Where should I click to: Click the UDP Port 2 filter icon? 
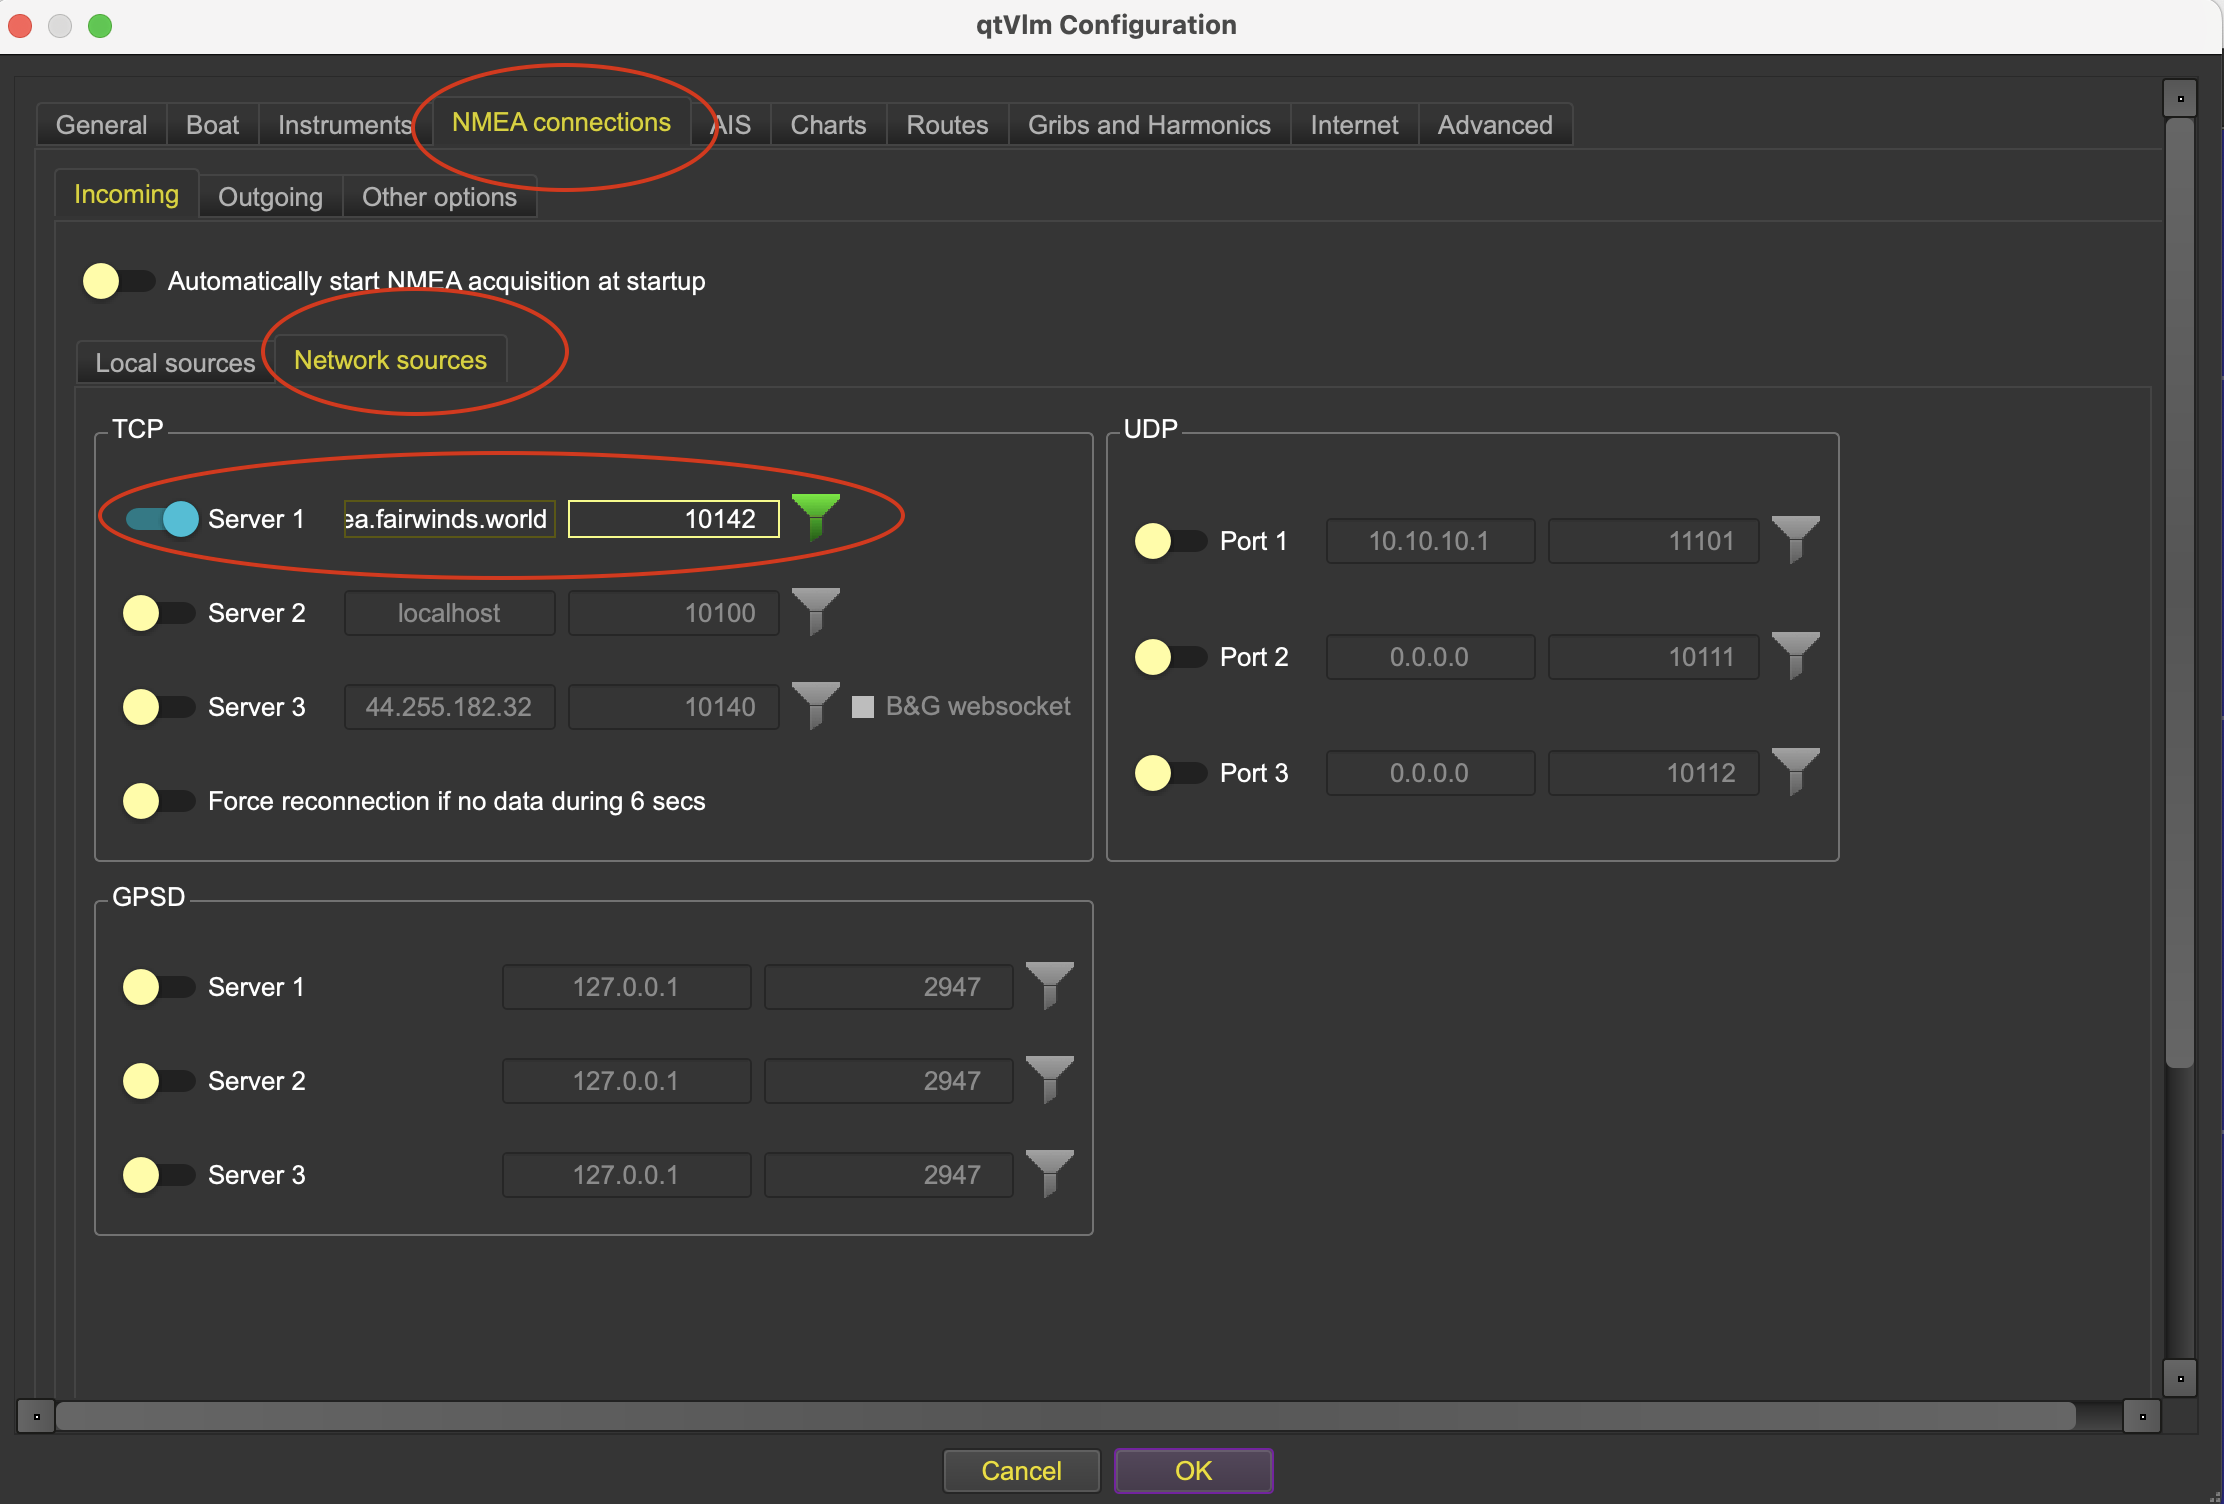tap(1795, 654)
